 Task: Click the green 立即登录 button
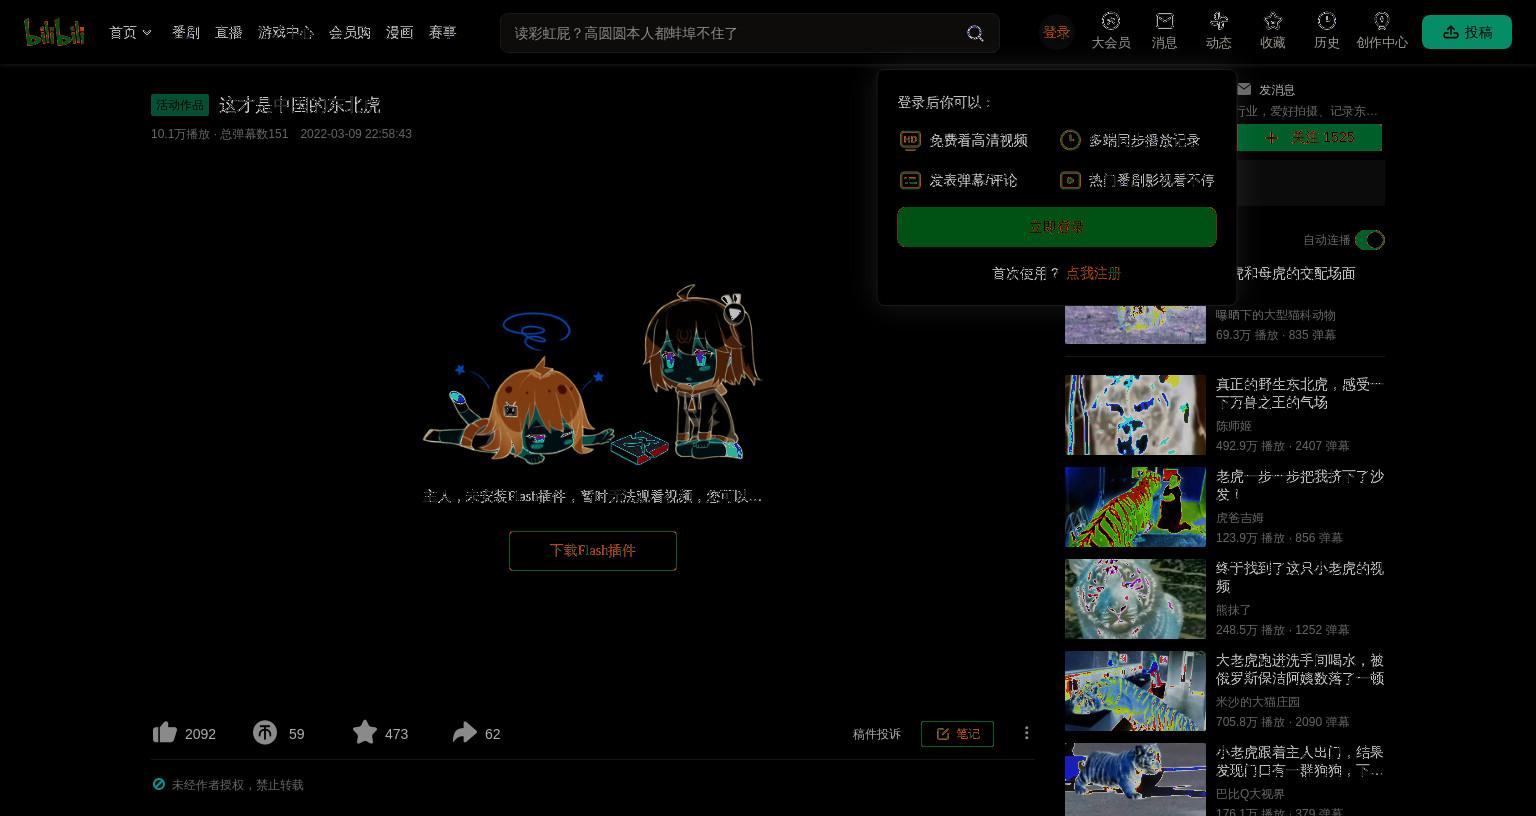(x=1057, y=227)
